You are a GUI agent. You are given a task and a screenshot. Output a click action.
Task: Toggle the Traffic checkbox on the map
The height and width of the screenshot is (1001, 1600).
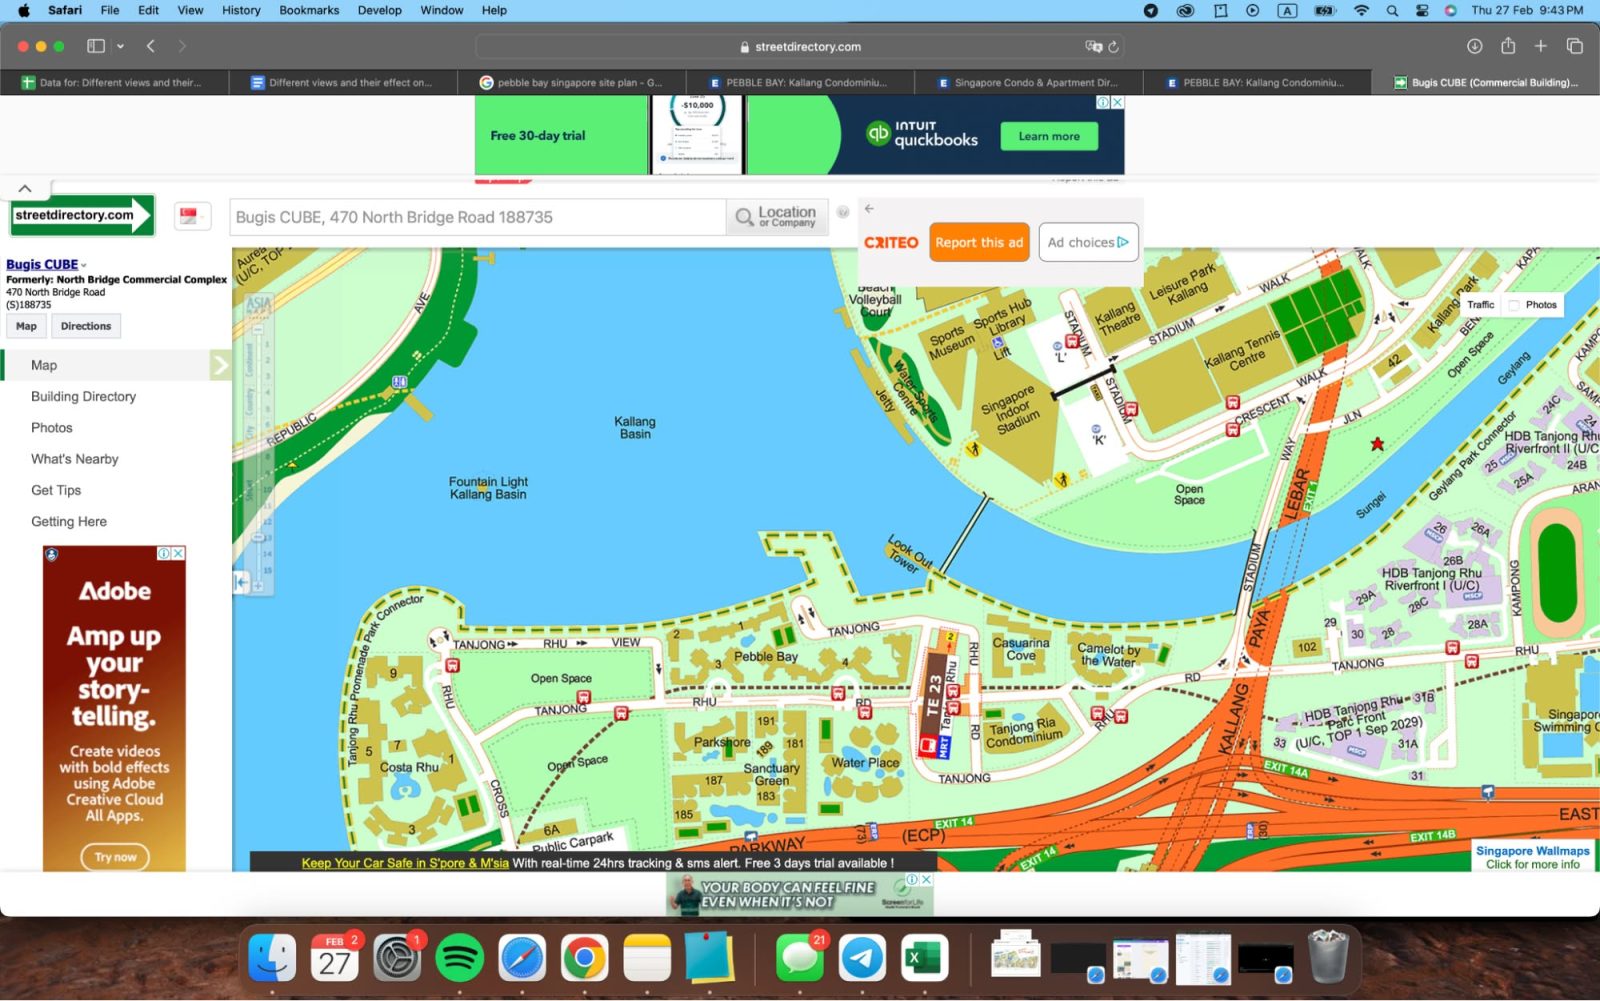coord(1481,305)
